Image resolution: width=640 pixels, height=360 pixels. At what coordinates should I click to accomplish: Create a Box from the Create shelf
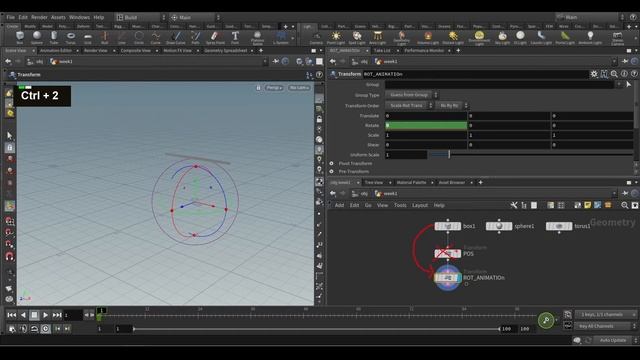20,38
